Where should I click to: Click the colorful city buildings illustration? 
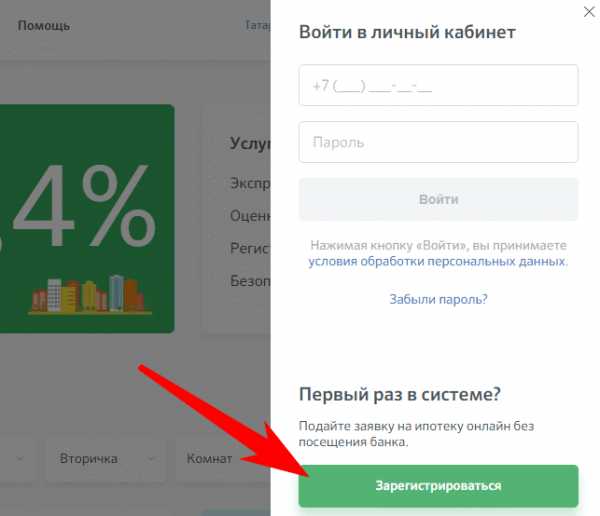click(90, 295)
